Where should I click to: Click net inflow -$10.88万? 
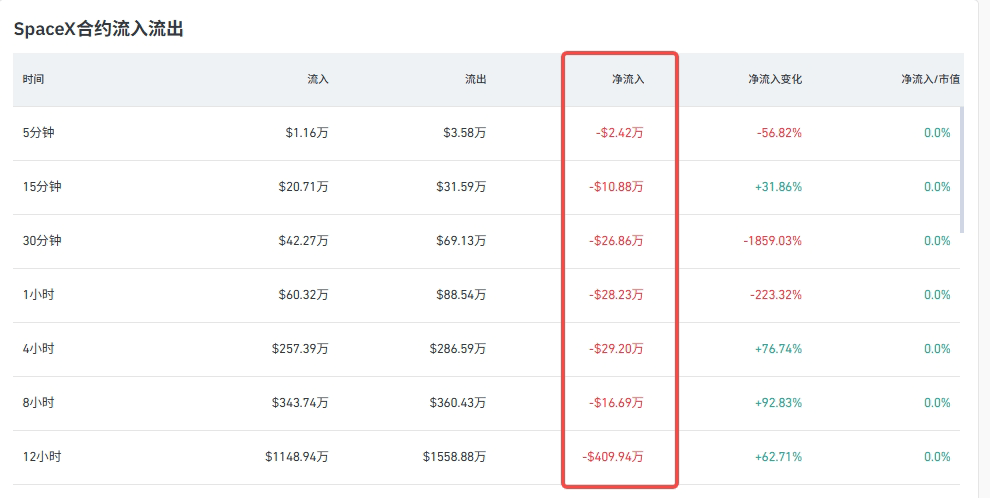[616, 187]
